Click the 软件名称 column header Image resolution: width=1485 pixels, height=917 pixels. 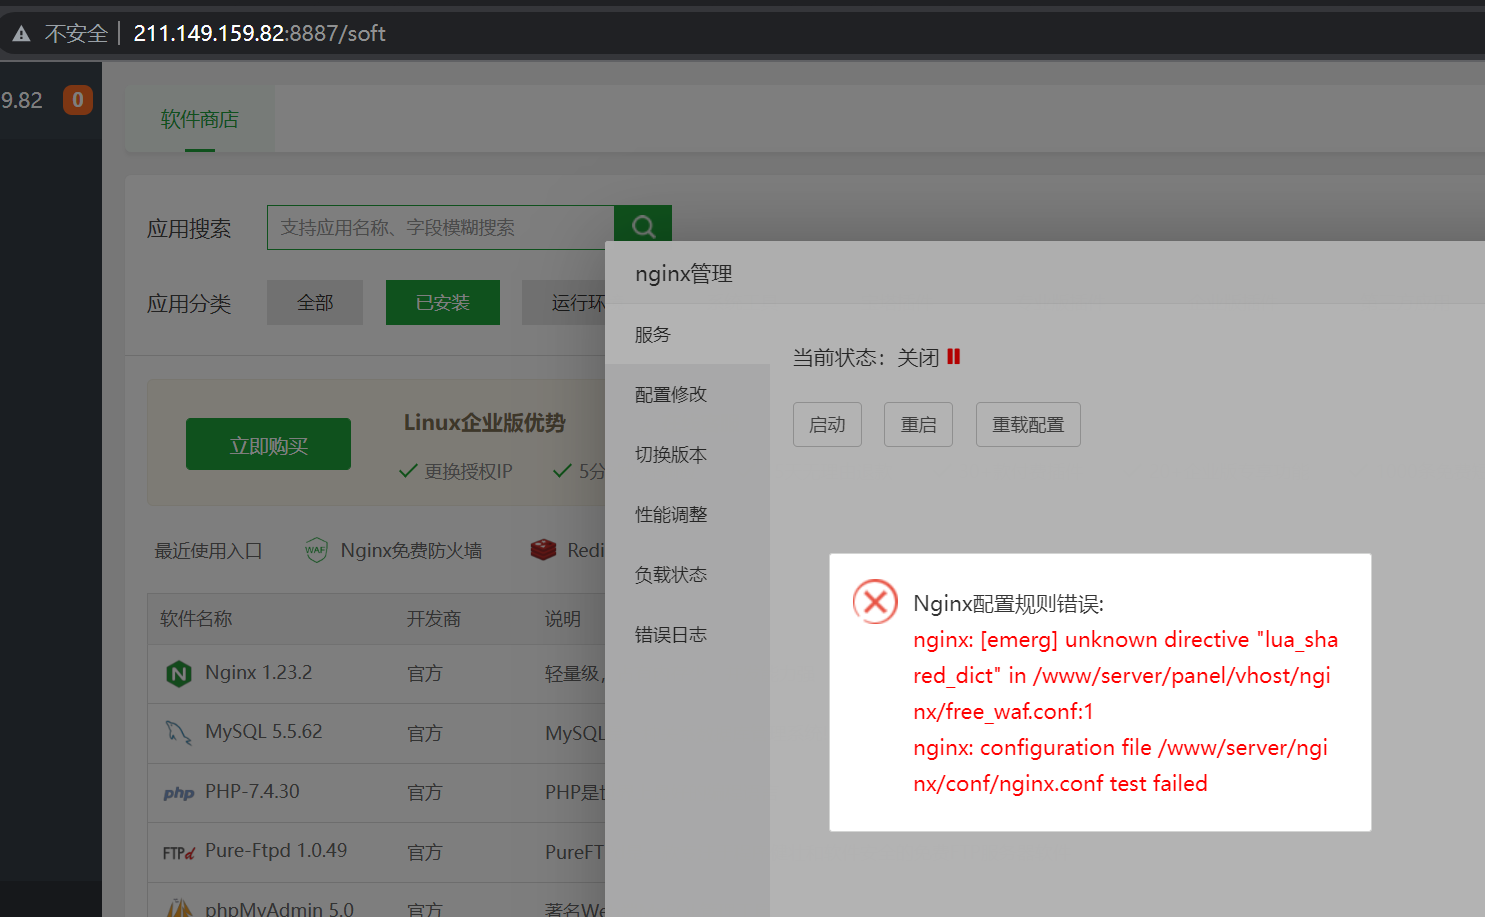pyautogui.click(x=196, y=619)
